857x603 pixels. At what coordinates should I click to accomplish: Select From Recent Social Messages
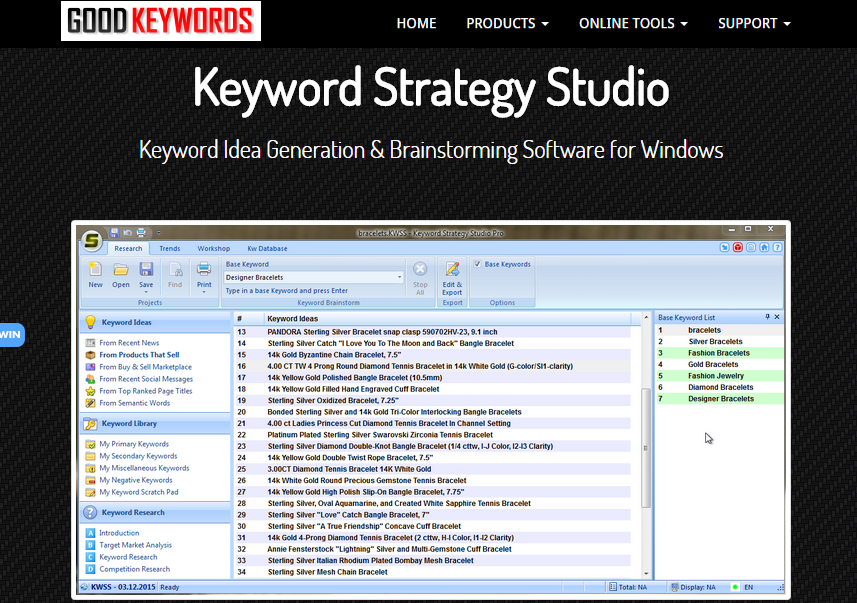[146, 379]
